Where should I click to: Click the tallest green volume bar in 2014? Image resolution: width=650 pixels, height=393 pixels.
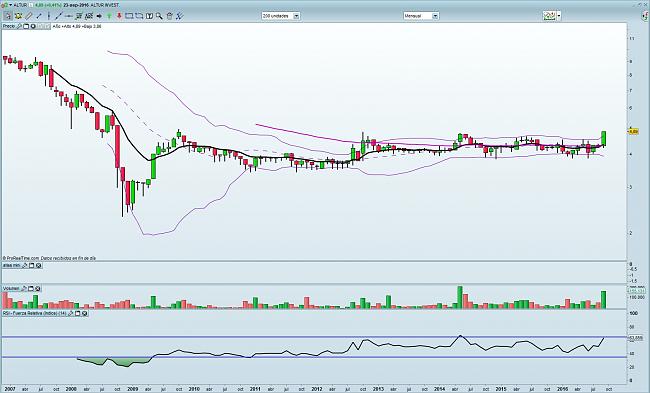coord(460,297)
